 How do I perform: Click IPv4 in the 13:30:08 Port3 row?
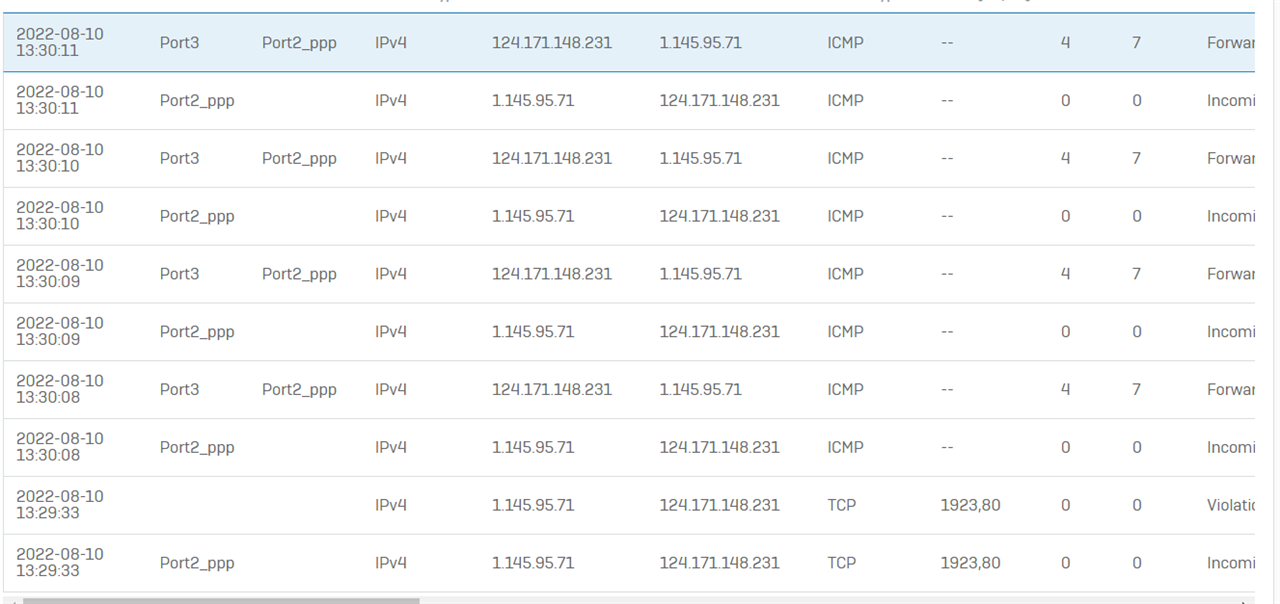(391, 389)
